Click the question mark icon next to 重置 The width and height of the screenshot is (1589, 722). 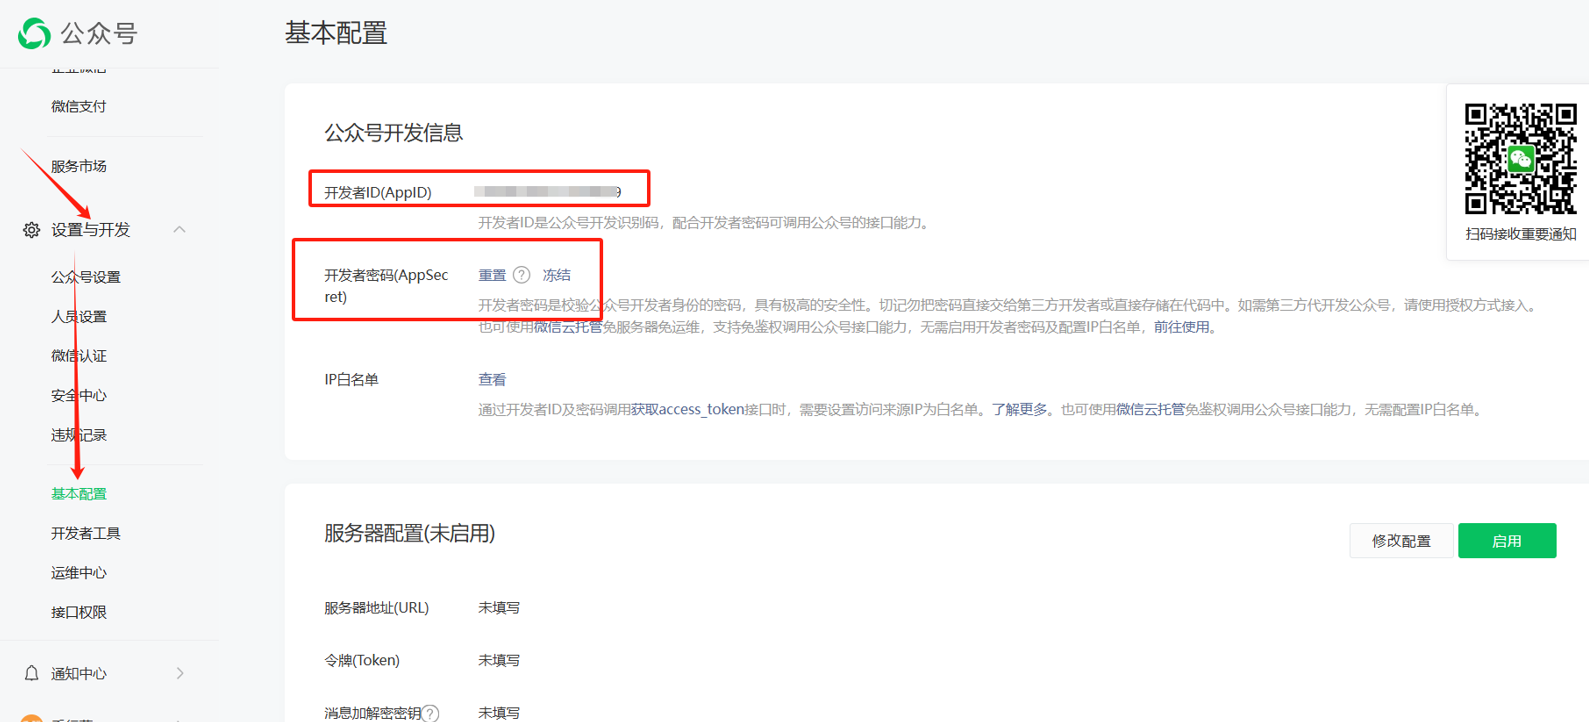pos(522,275)
